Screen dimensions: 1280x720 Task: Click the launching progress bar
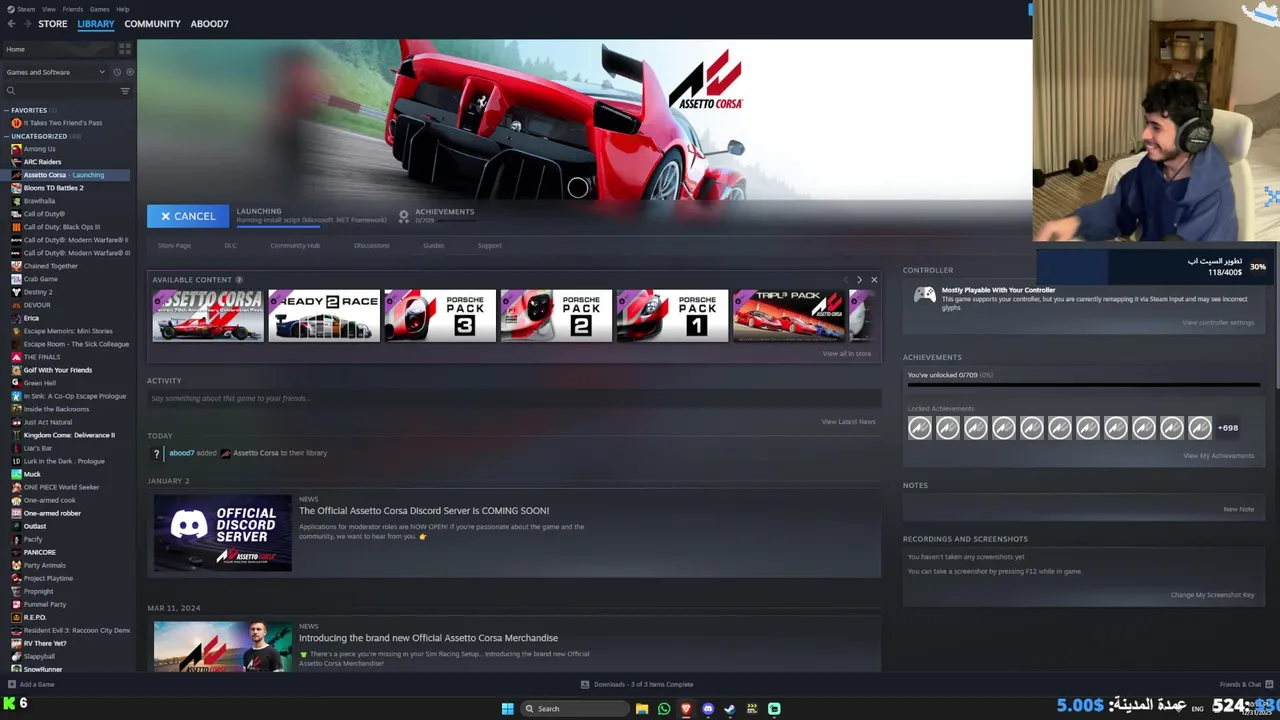(x=278, y=226)
